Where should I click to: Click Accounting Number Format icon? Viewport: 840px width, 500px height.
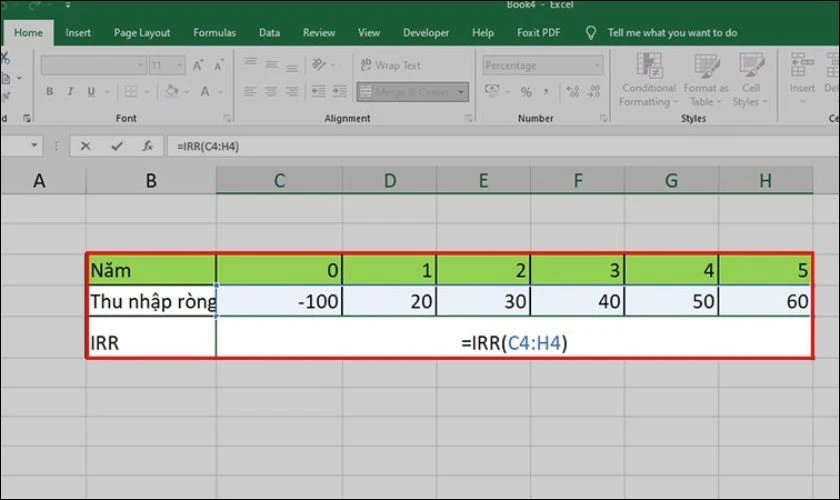click(x=492, y=91)
